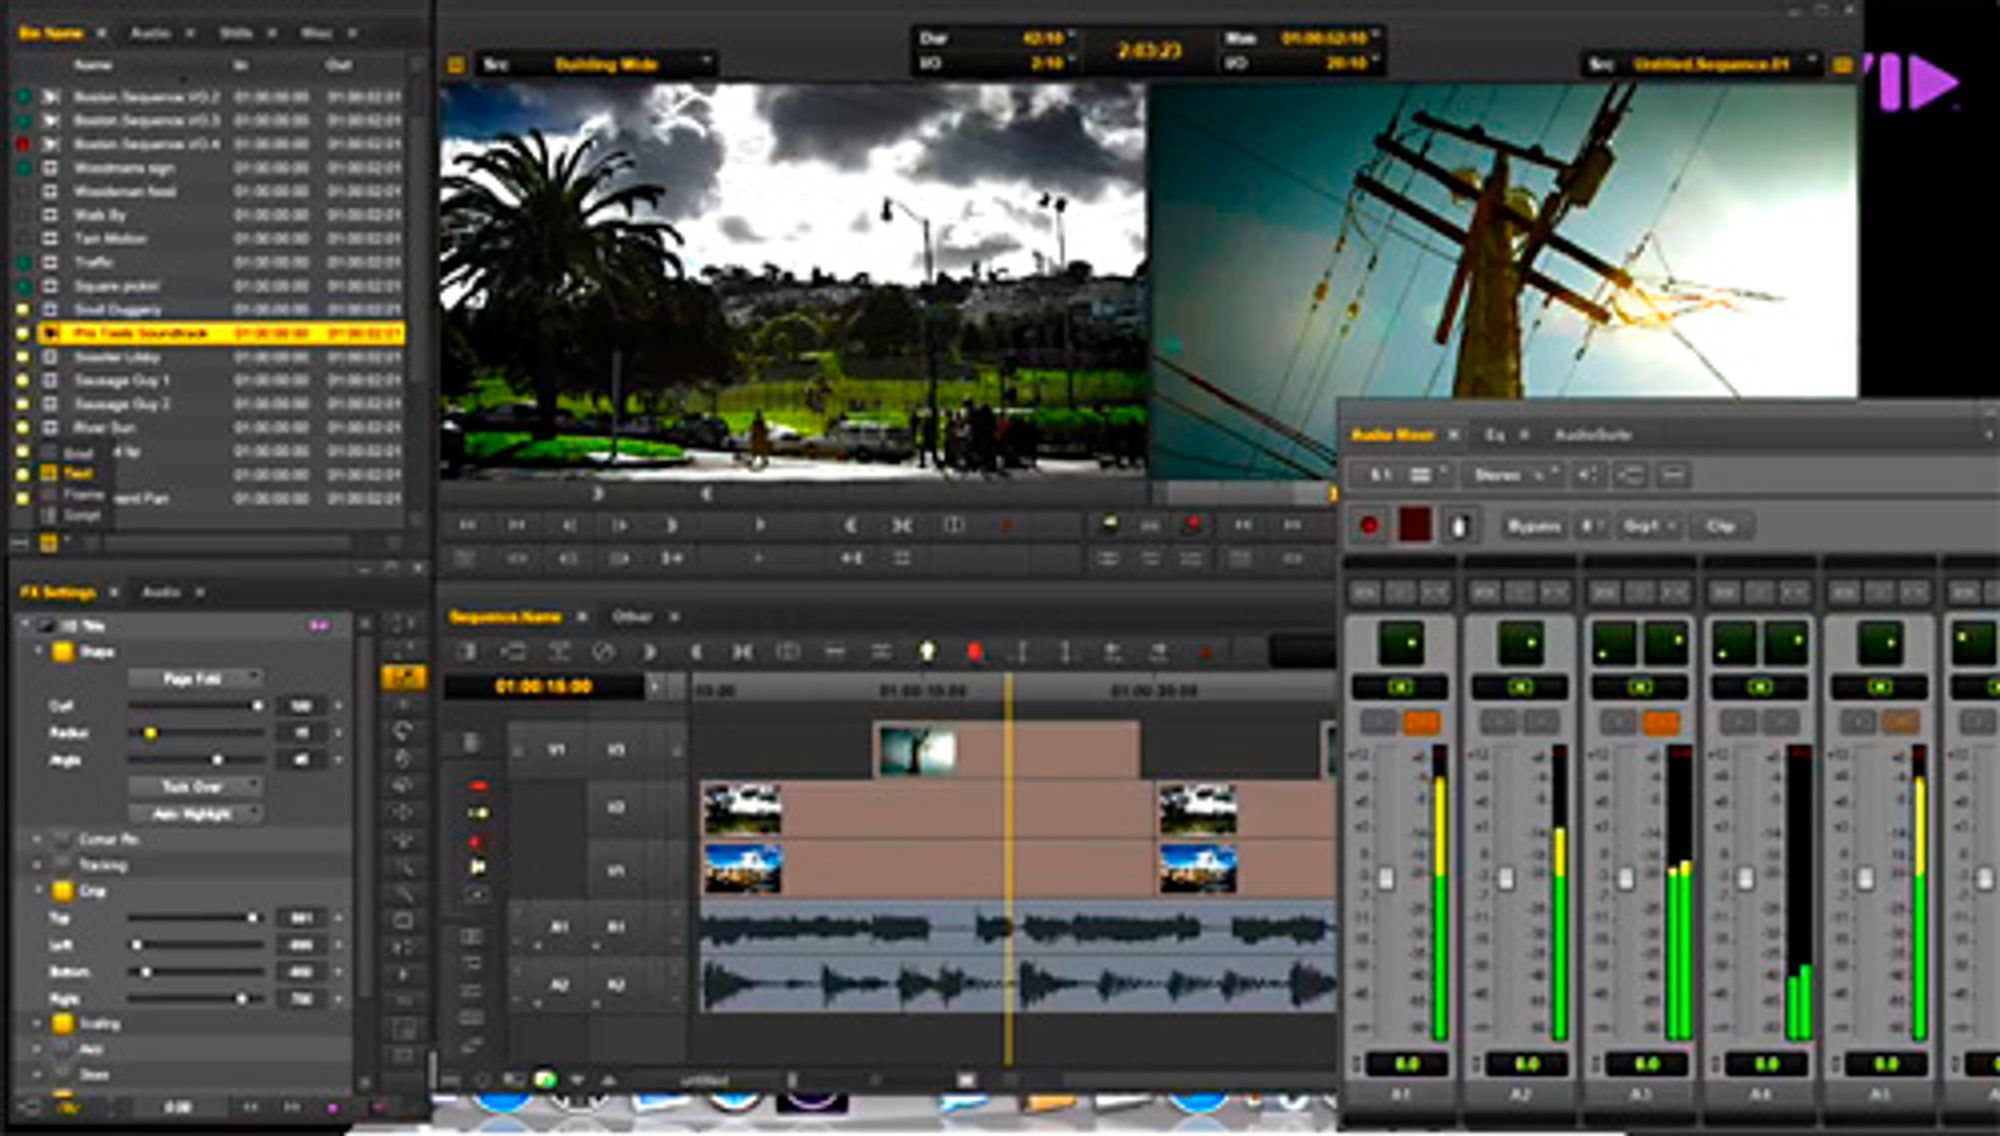Image resolution: width=2000 pixels, height=1136 pixels.
Task: Toggle record track selector V3
Action: click(617, 749)
